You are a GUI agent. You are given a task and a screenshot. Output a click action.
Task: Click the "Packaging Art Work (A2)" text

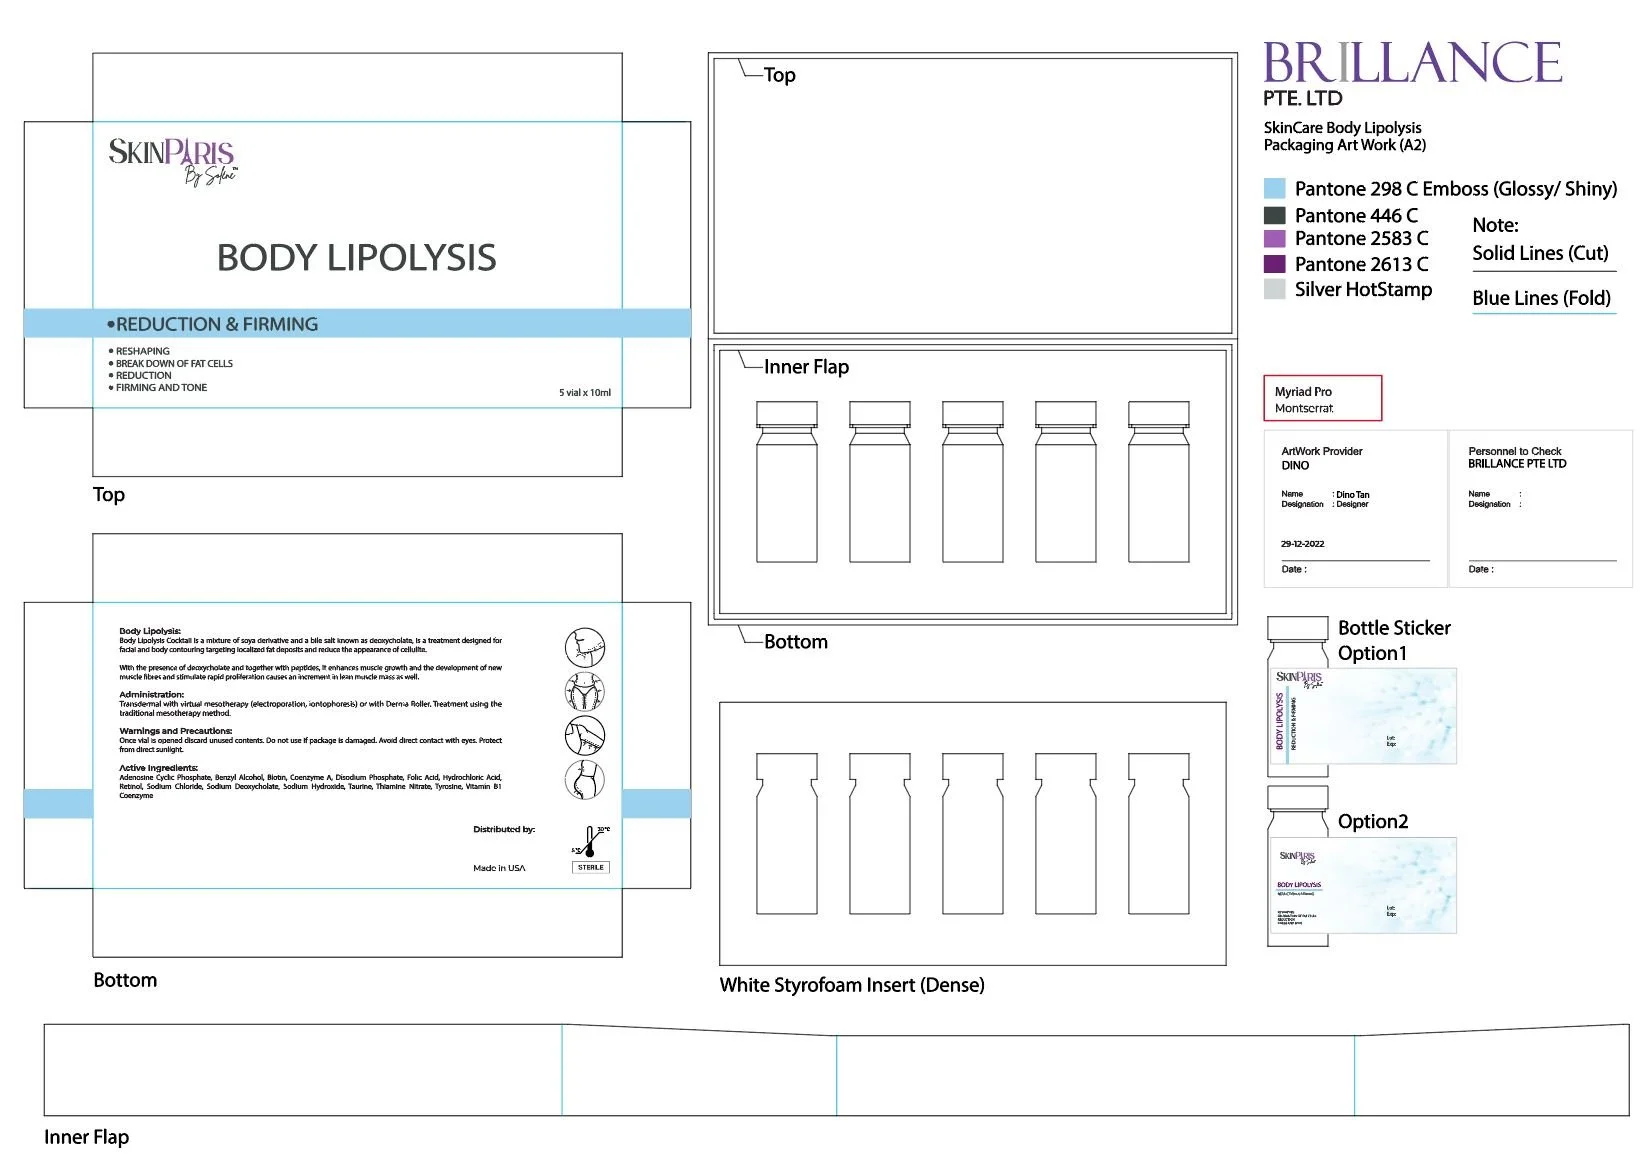[x=1344, y=145]
